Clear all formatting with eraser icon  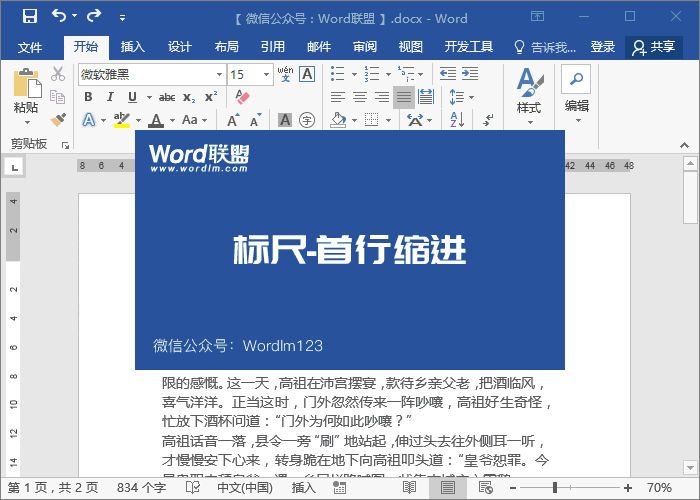click(x=242, y=97)
